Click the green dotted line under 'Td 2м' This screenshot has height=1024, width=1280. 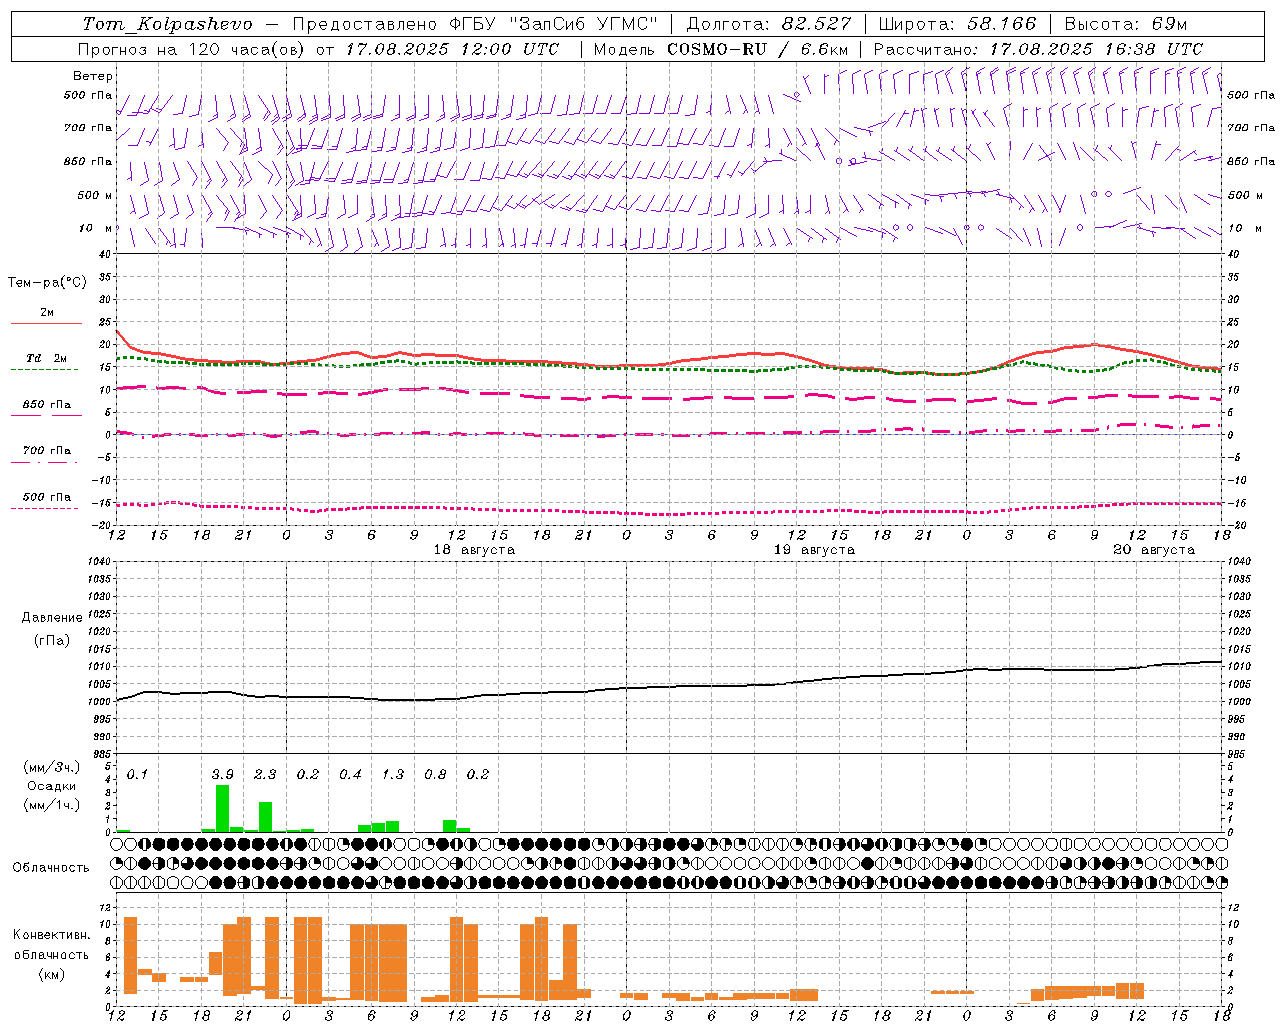click(x=45, y=369)
